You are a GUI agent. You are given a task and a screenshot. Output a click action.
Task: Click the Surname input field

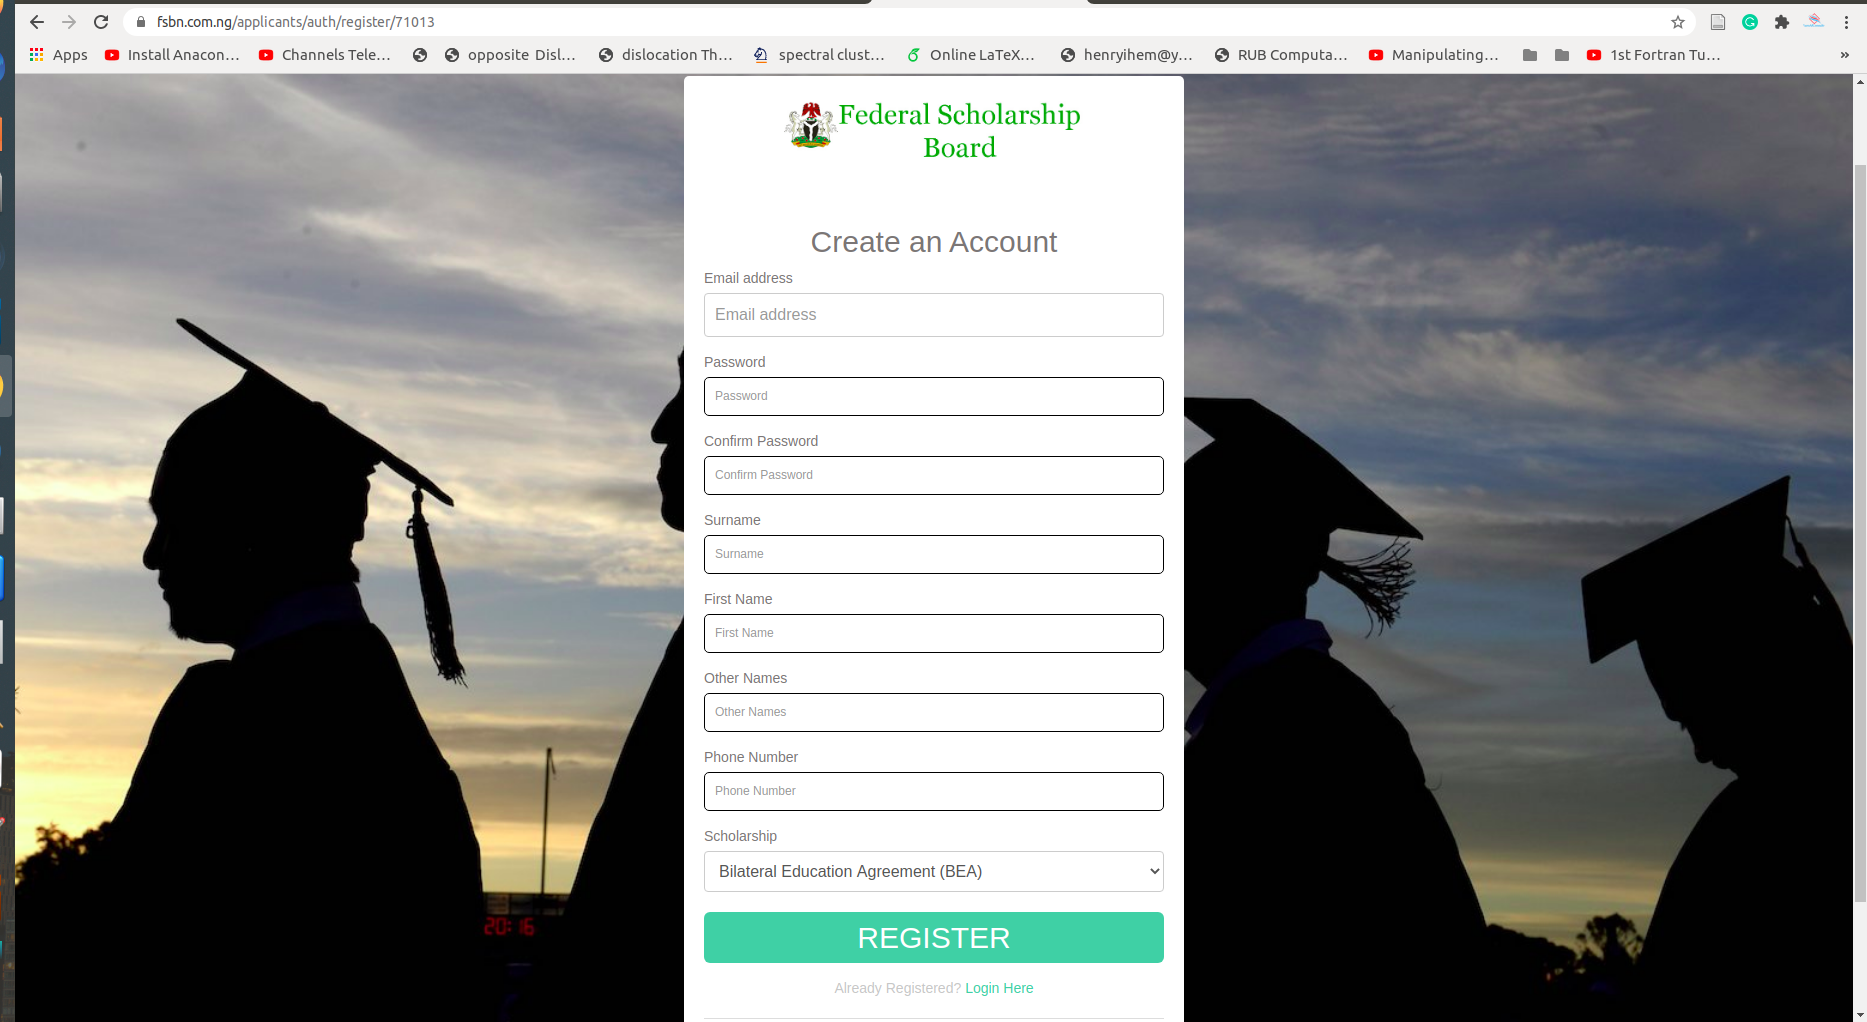pyautogui.click(x=934, y=554)
